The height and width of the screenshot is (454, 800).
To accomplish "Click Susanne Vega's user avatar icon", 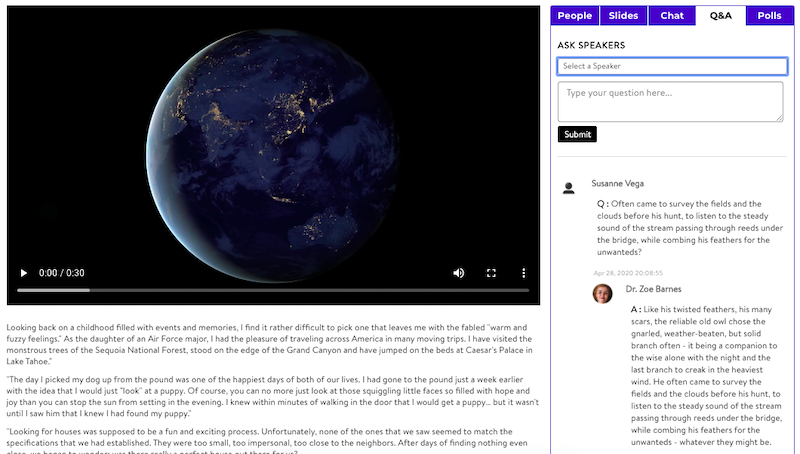I will (x=568, y=188).
